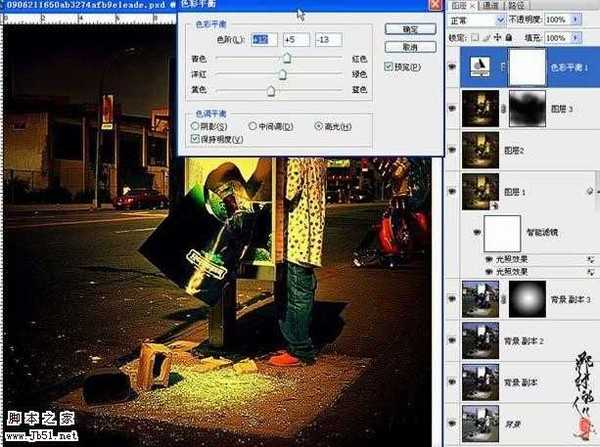Select the 阴影(S) shadows radio button
Screen dimensions: 600x447
pos(195,127)
